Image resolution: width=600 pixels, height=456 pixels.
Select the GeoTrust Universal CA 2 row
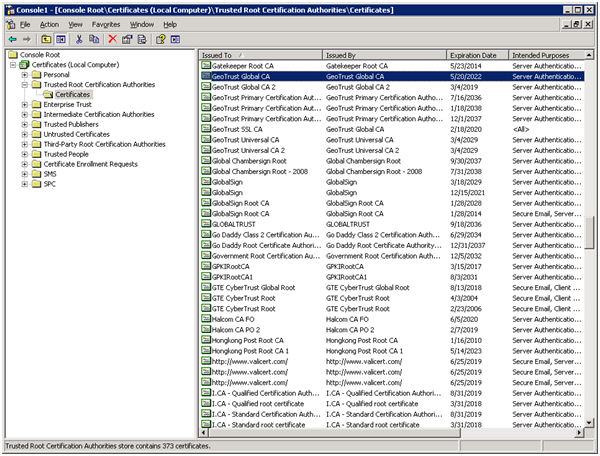click(392, 150)
